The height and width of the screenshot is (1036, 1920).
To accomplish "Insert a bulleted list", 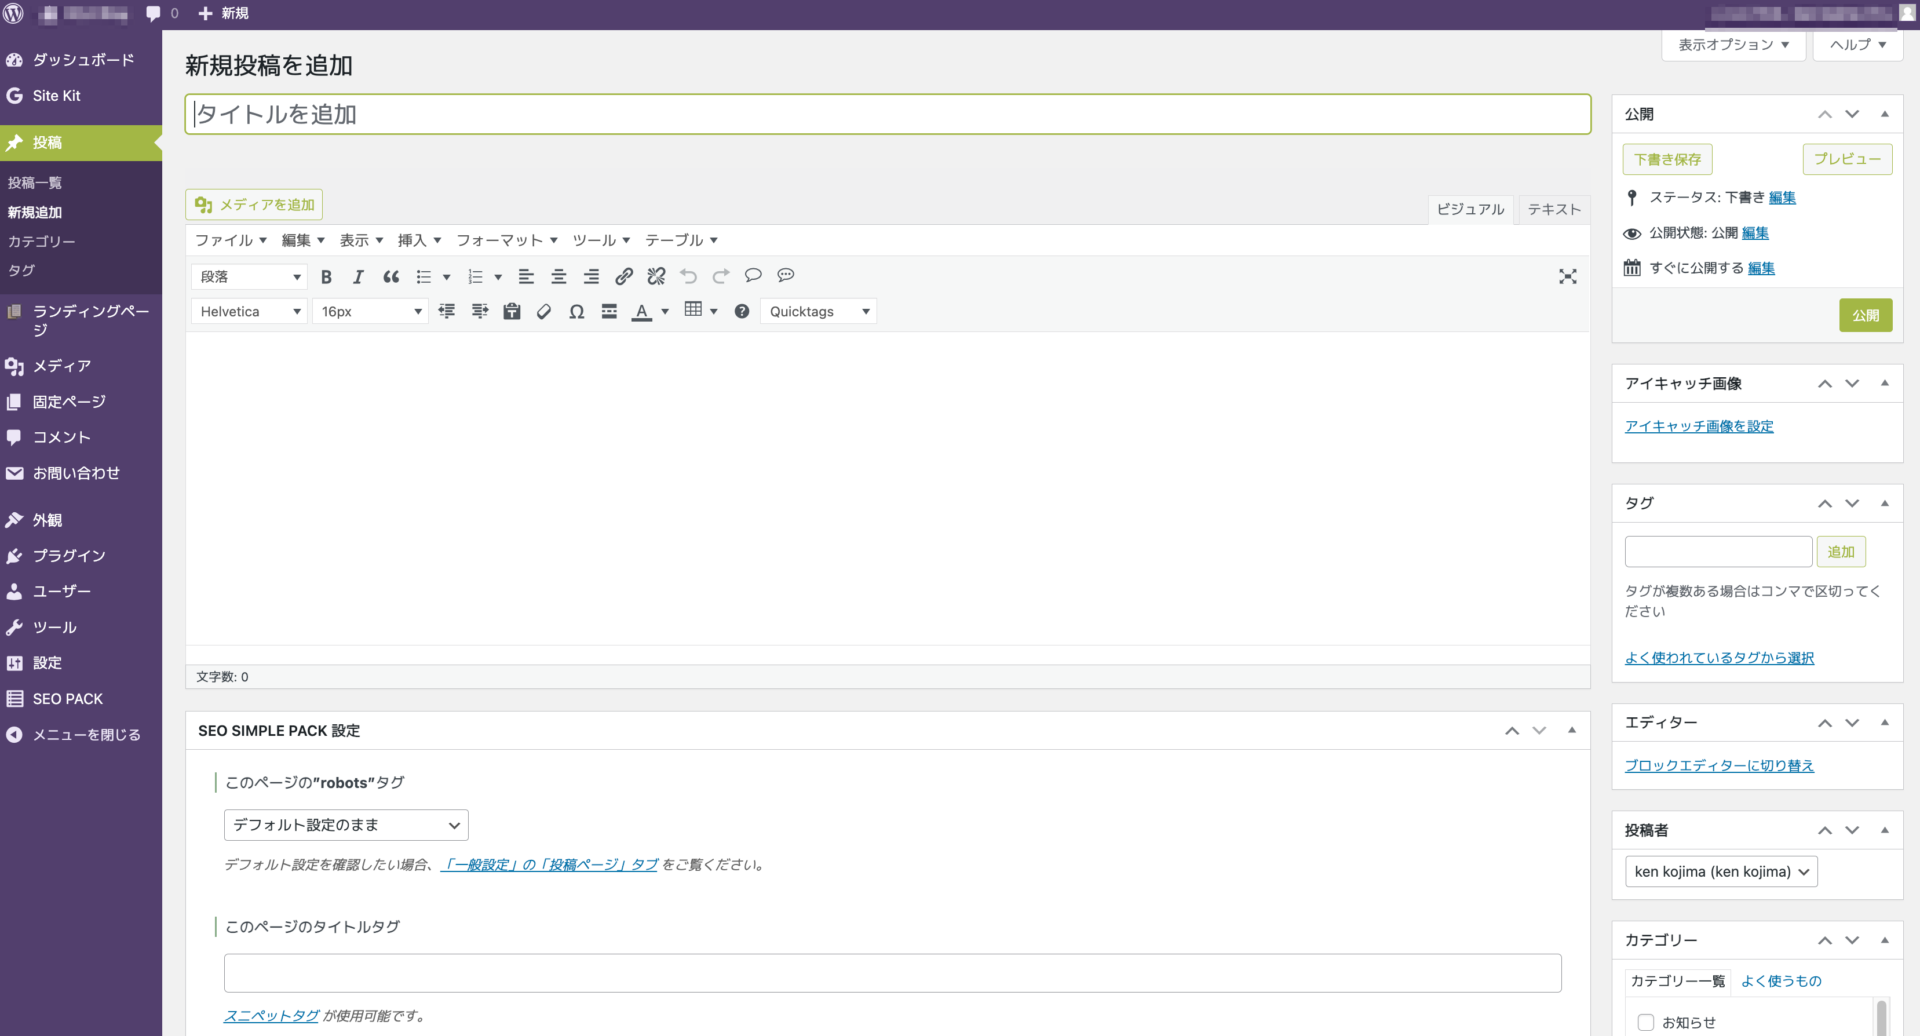I will (424, 277).
